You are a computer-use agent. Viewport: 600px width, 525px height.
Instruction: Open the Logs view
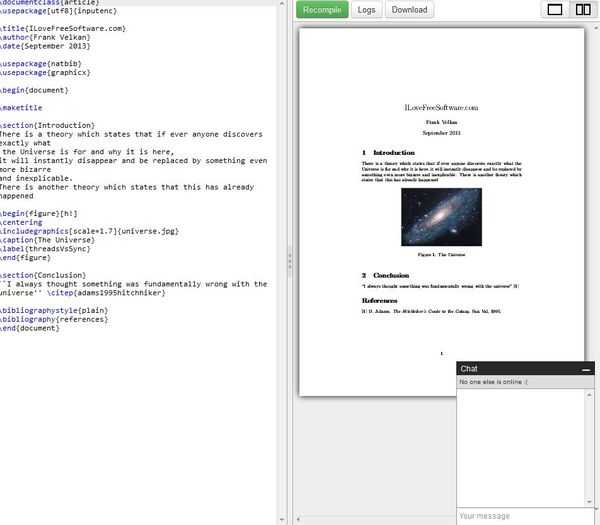click(366, 10)
